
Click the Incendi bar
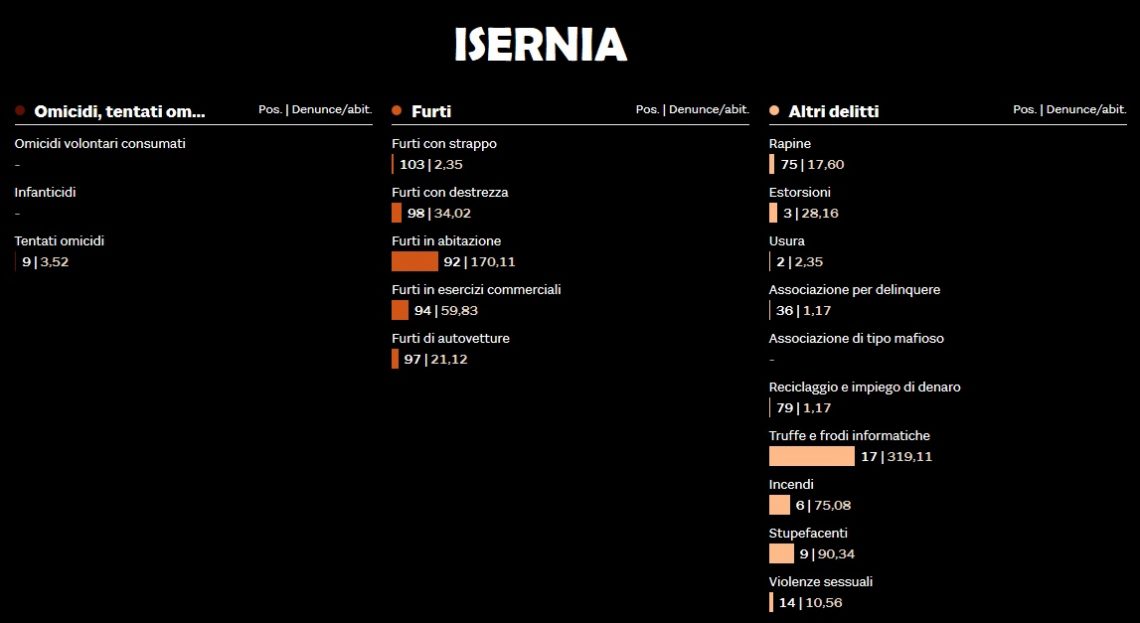[779, 505]
